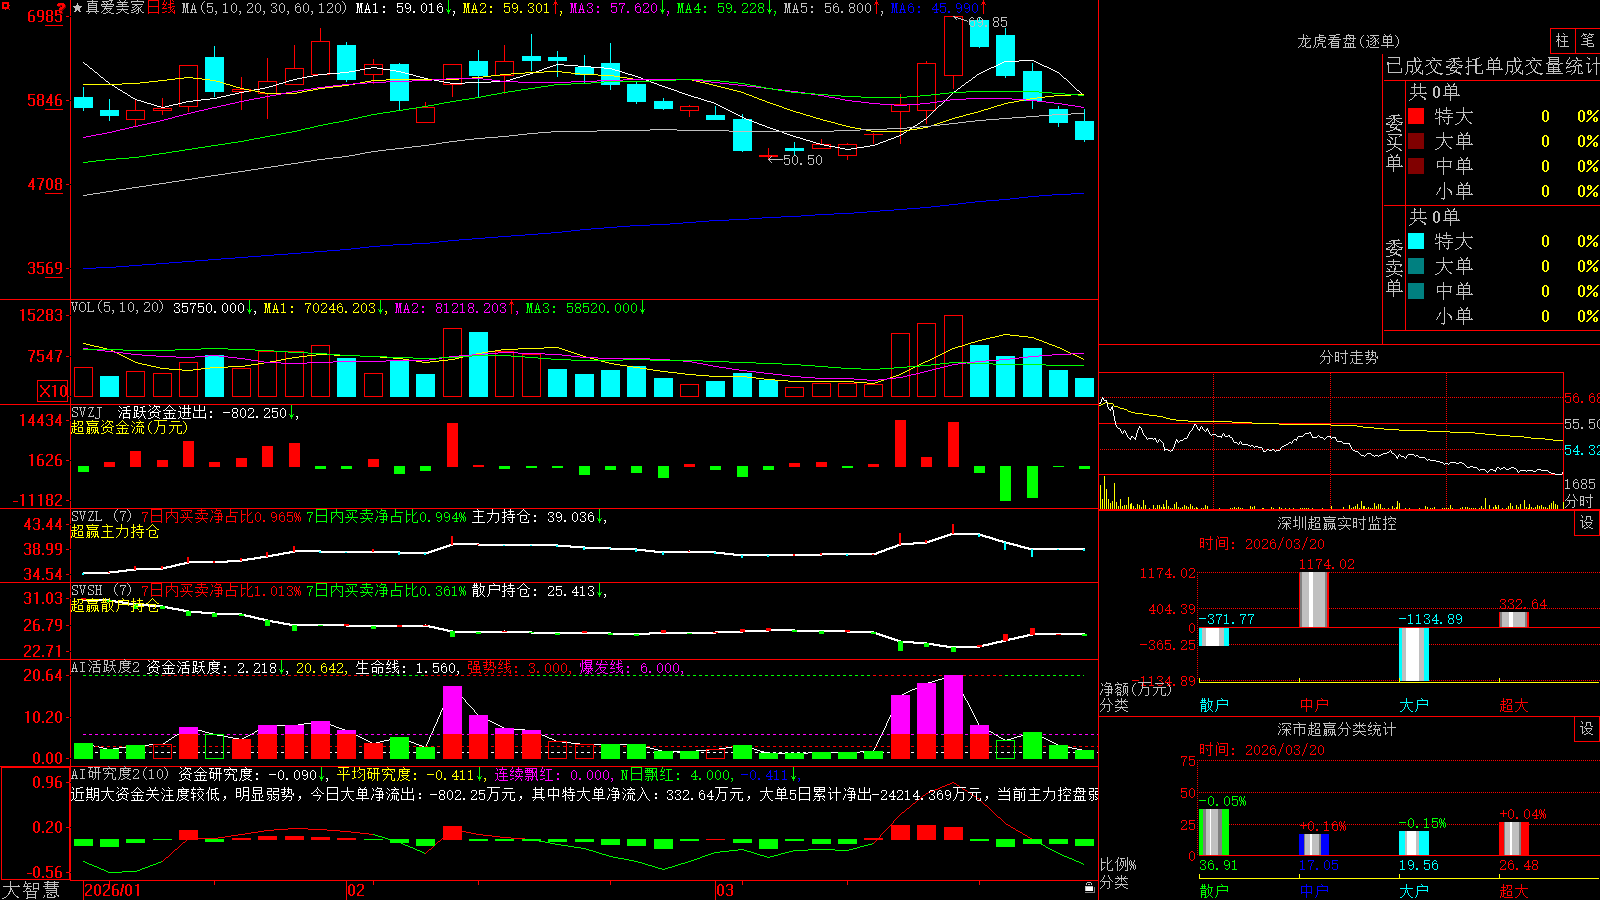Click MA2: 59.301 moving average value

(511, 8)
